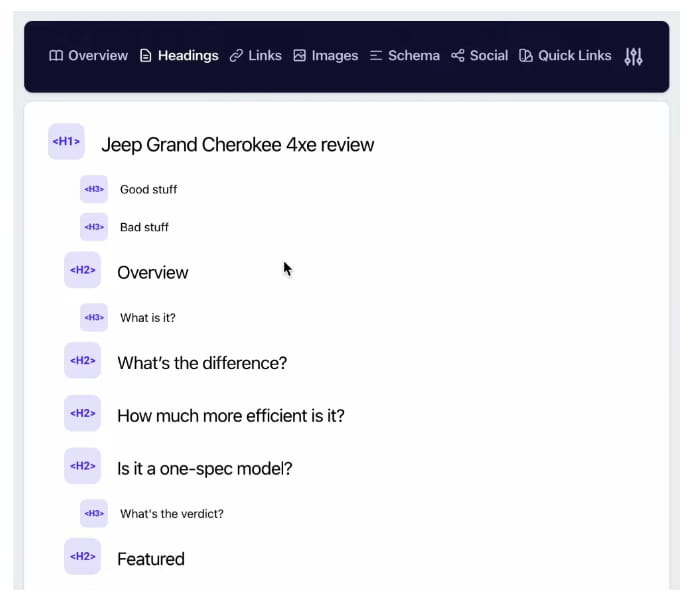This screenshot has height=603, width=690.
Task: Select the 'What's the difference?' heading text
Action: [202, 363]
